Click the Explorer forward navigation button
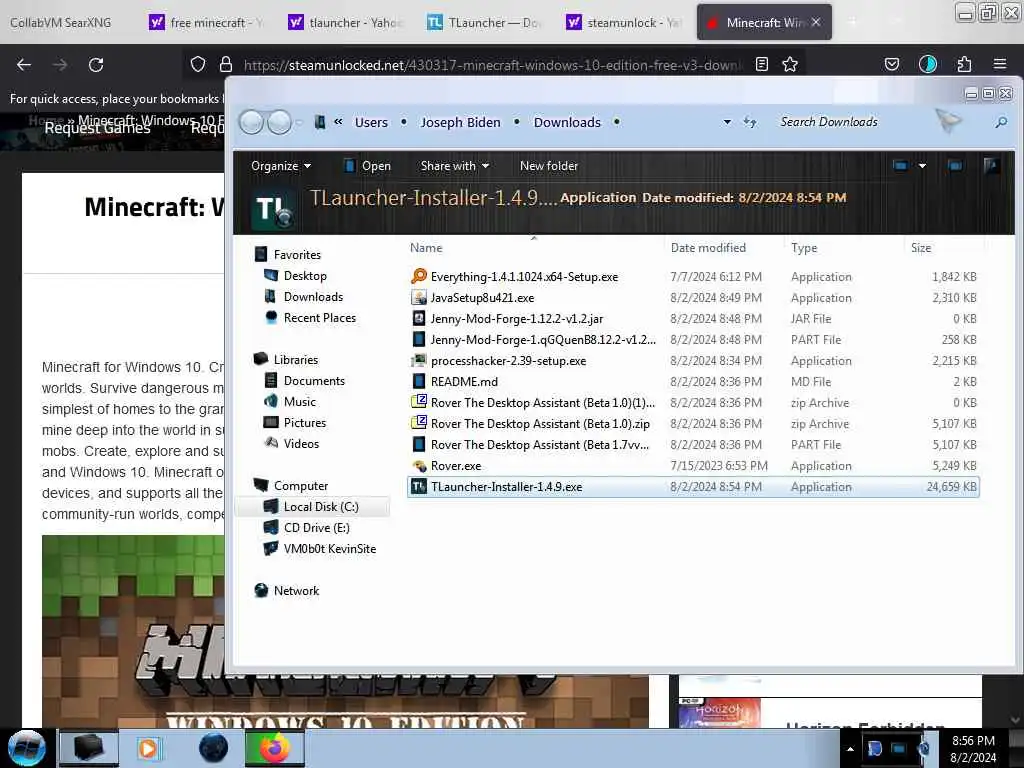 pyautogui.click(x=280, y=122)
